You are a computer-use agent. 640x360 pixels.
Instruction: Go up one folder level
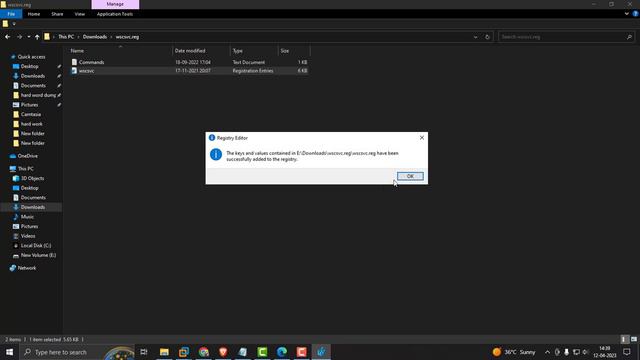[x=37, y=37]
